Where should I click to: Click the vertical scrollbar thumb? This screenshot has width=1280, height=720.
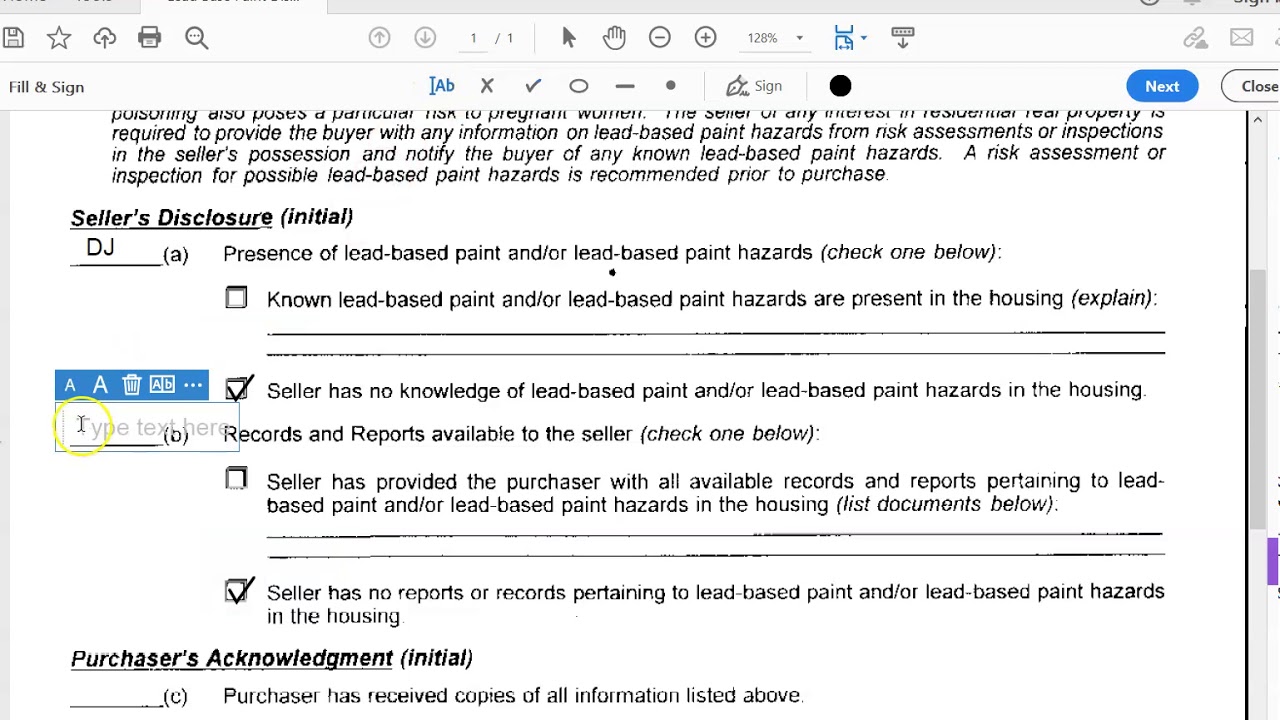point(1257,398)
